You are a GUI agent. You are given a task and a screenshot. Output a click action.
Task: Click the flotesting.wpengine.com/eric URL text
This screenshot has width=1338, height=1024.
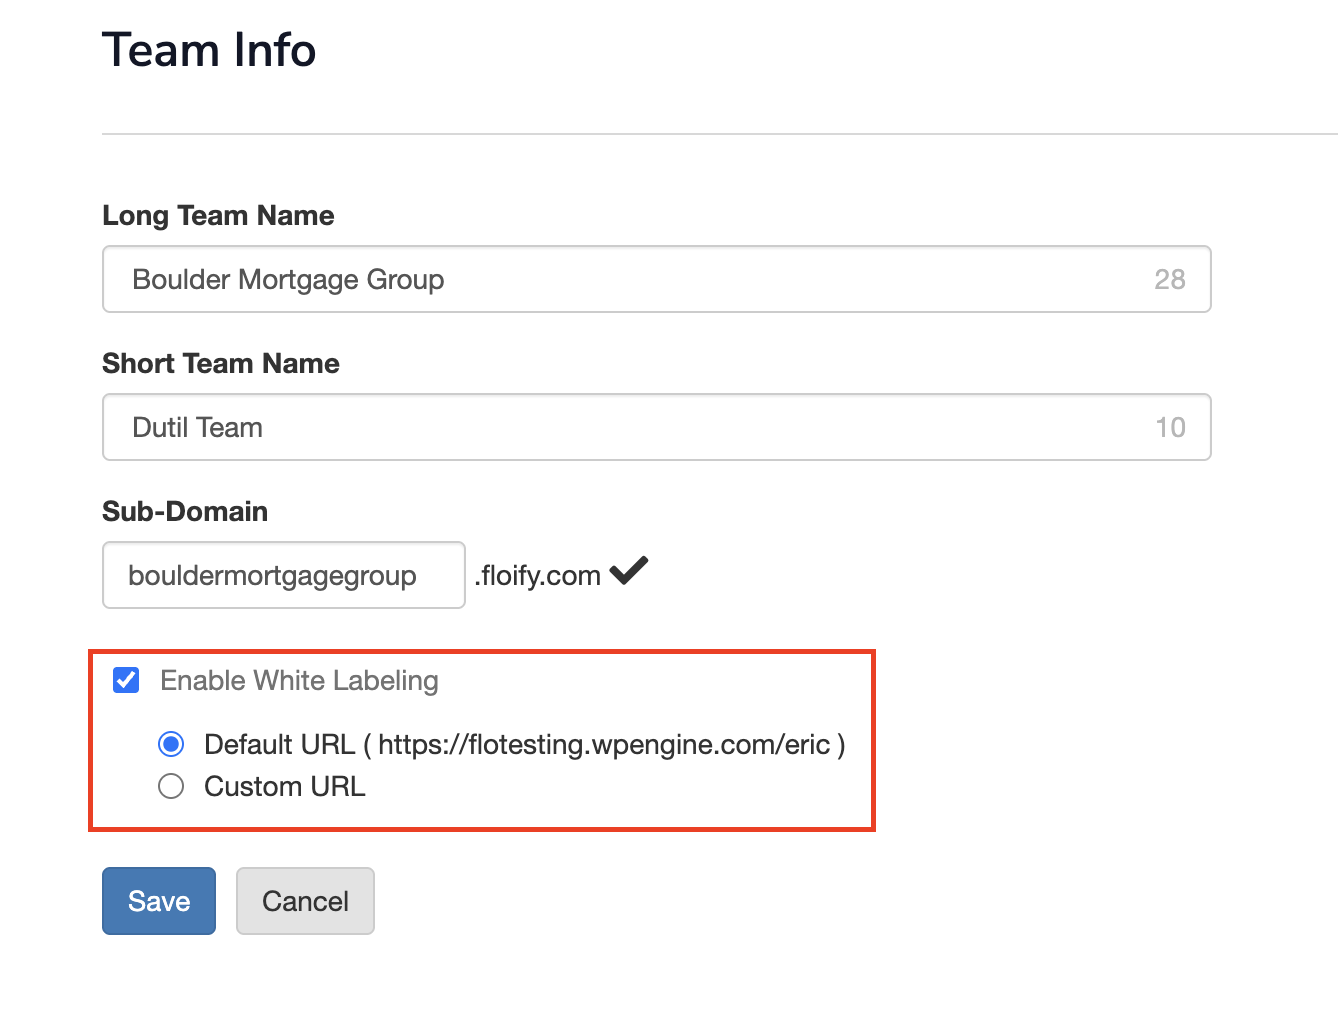pyautogui.click(x=604, y=744)
